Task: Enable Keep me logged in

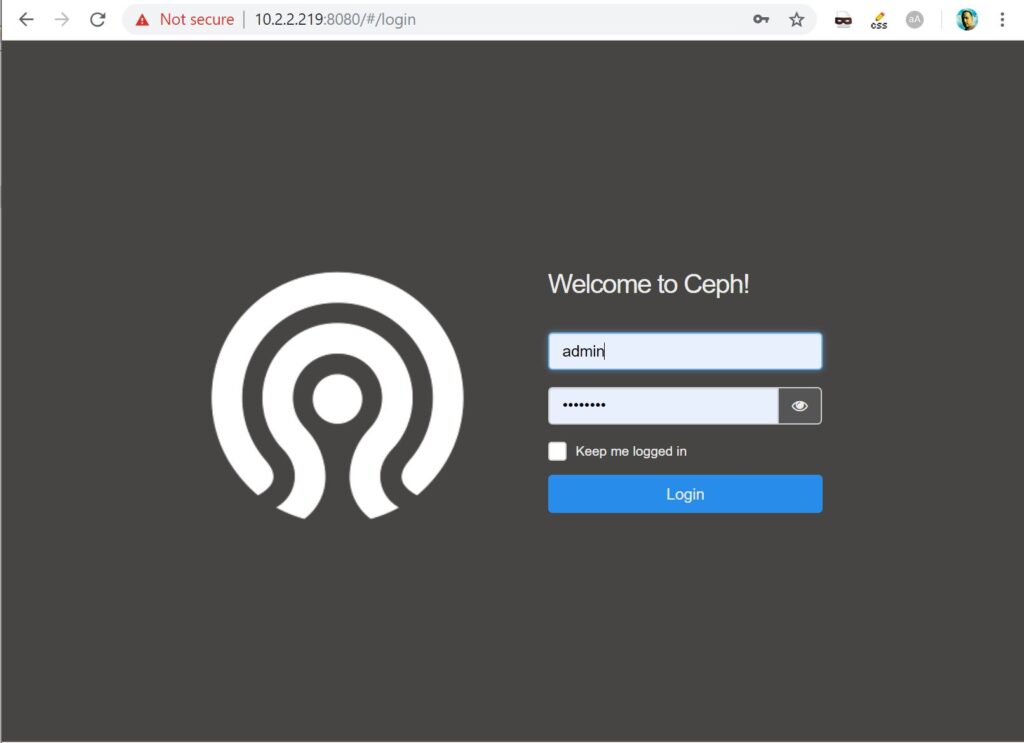Action: [558, 451]
